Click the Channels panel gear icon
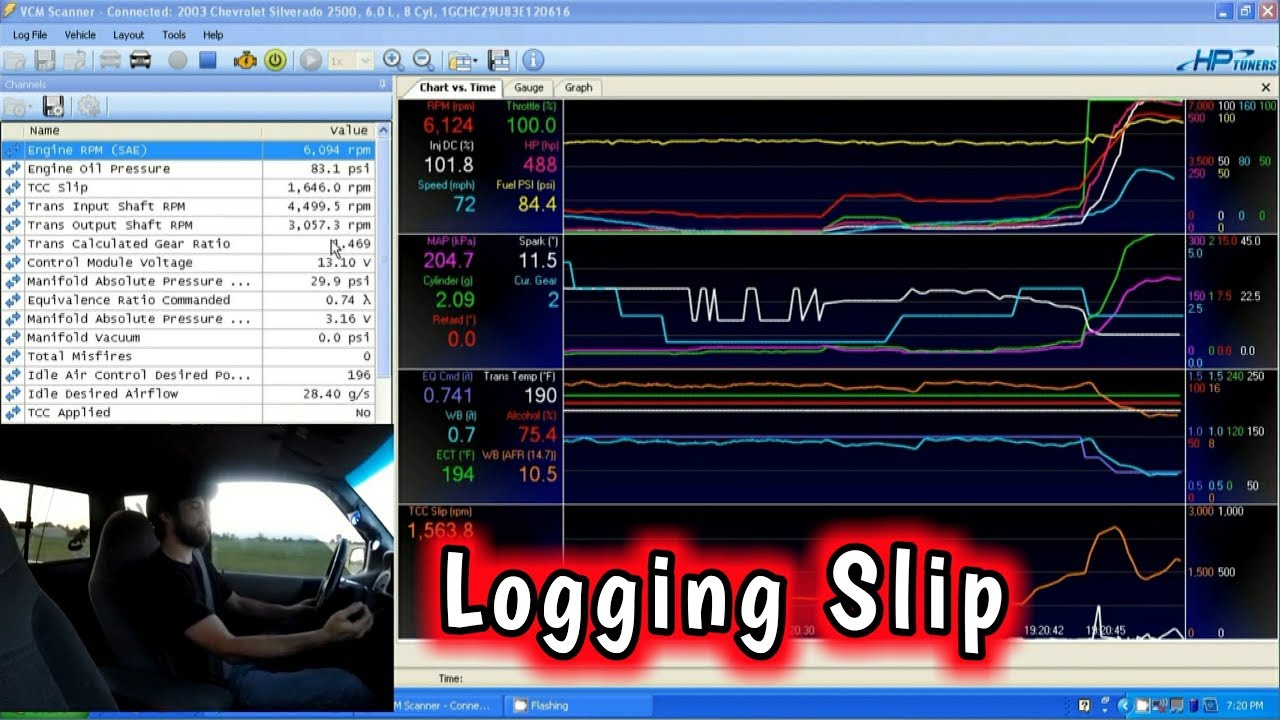Viewport: 1280px width, 720px height. click(88, 106)
